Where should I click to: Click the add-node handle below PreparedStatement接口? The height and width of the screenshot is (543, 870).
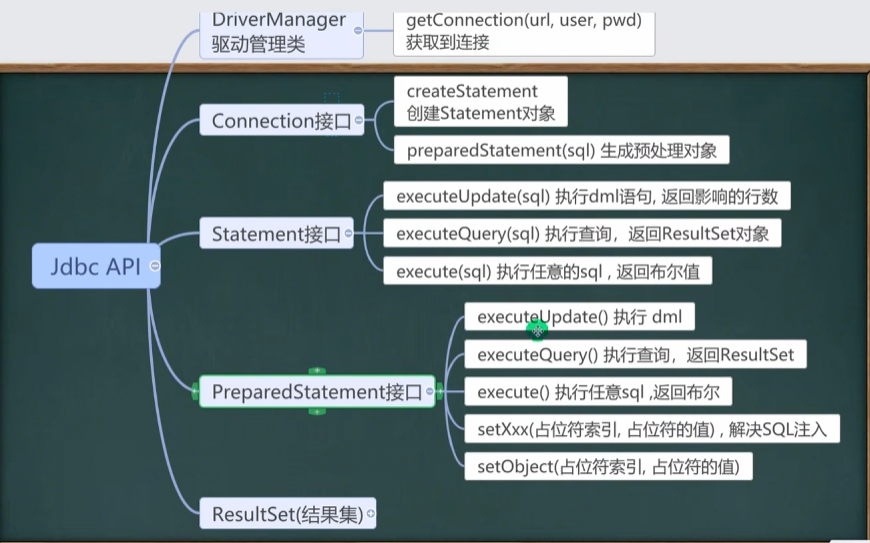(x=317, y=412)
